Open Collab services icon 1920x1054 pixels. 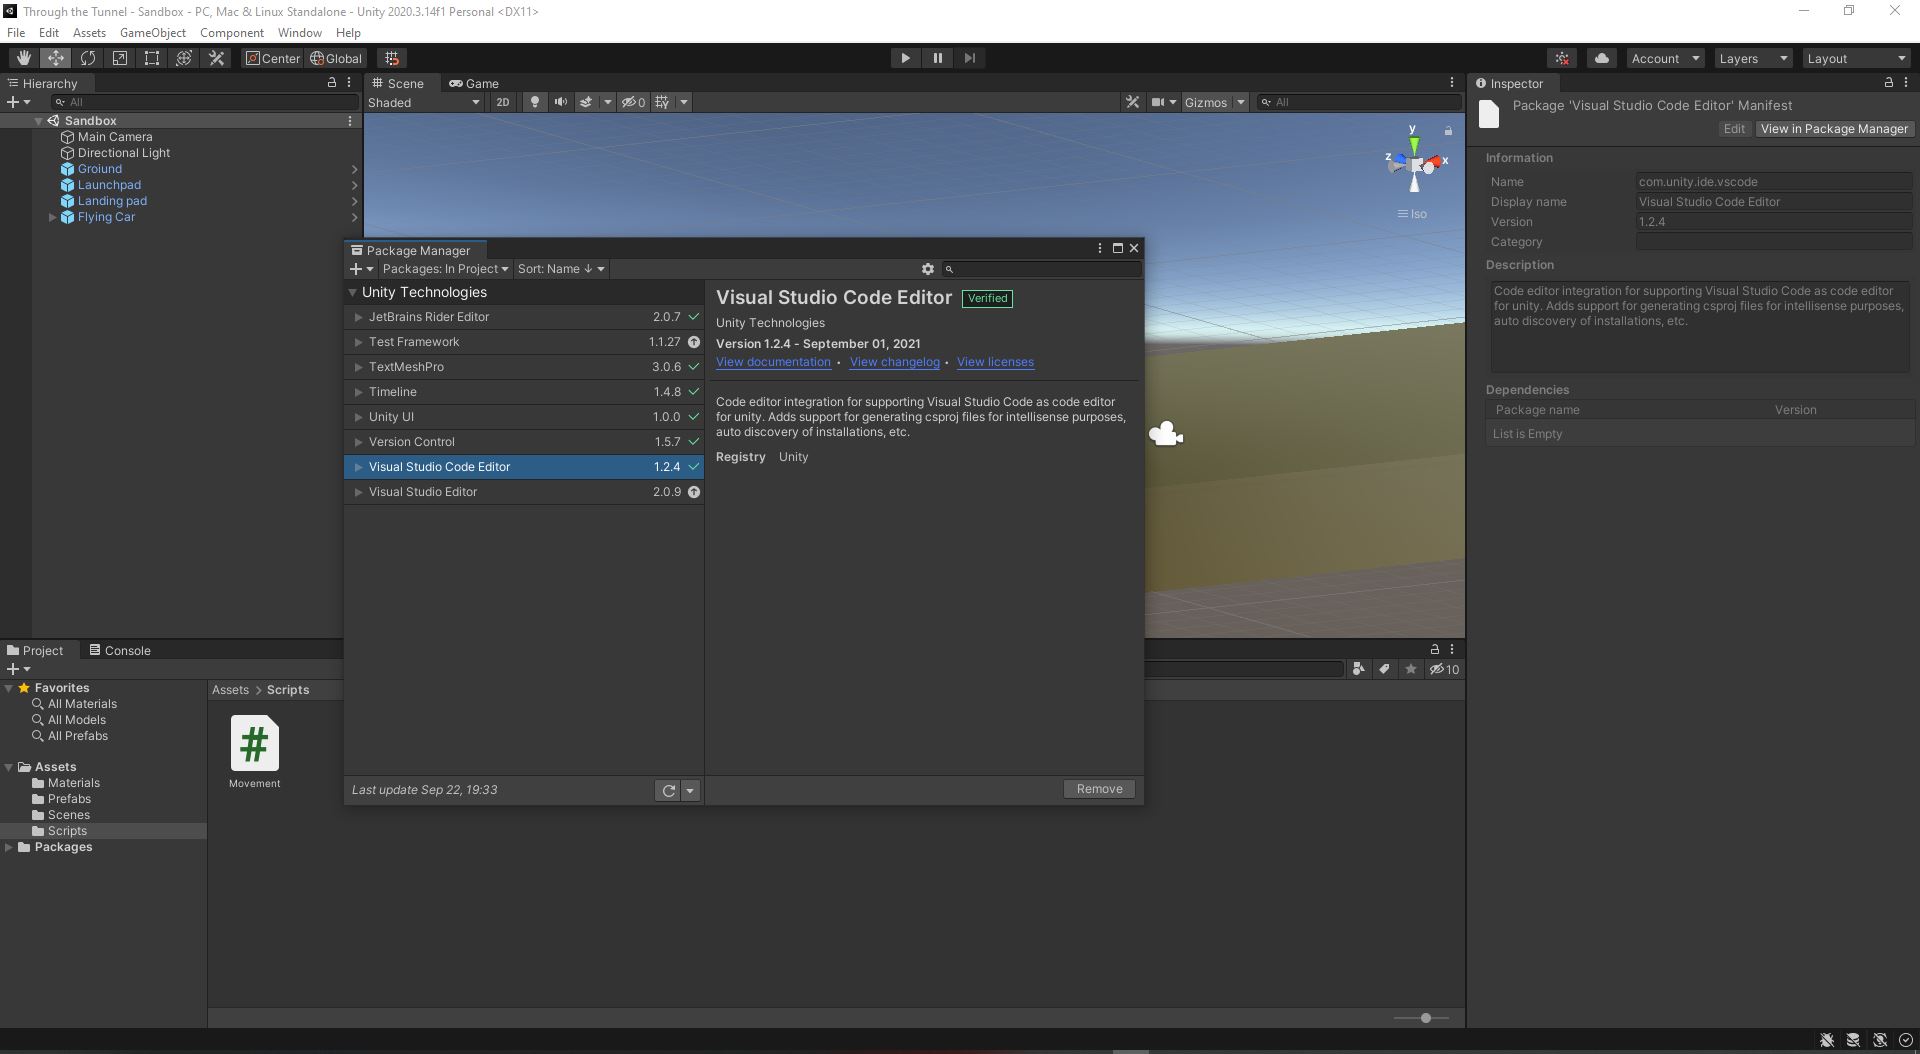pos(1562,58)
